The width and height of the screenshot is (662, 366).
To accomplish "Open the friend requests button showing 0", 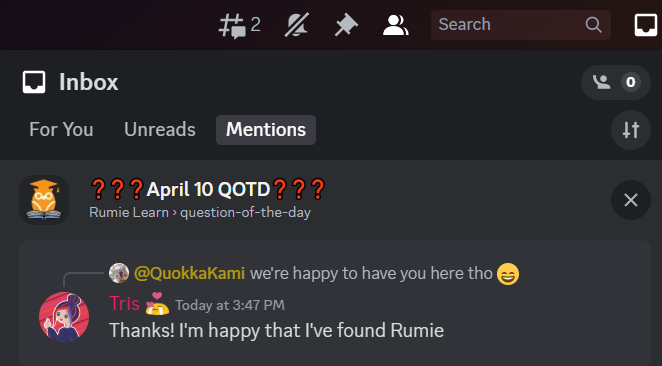I will (616, 82).
